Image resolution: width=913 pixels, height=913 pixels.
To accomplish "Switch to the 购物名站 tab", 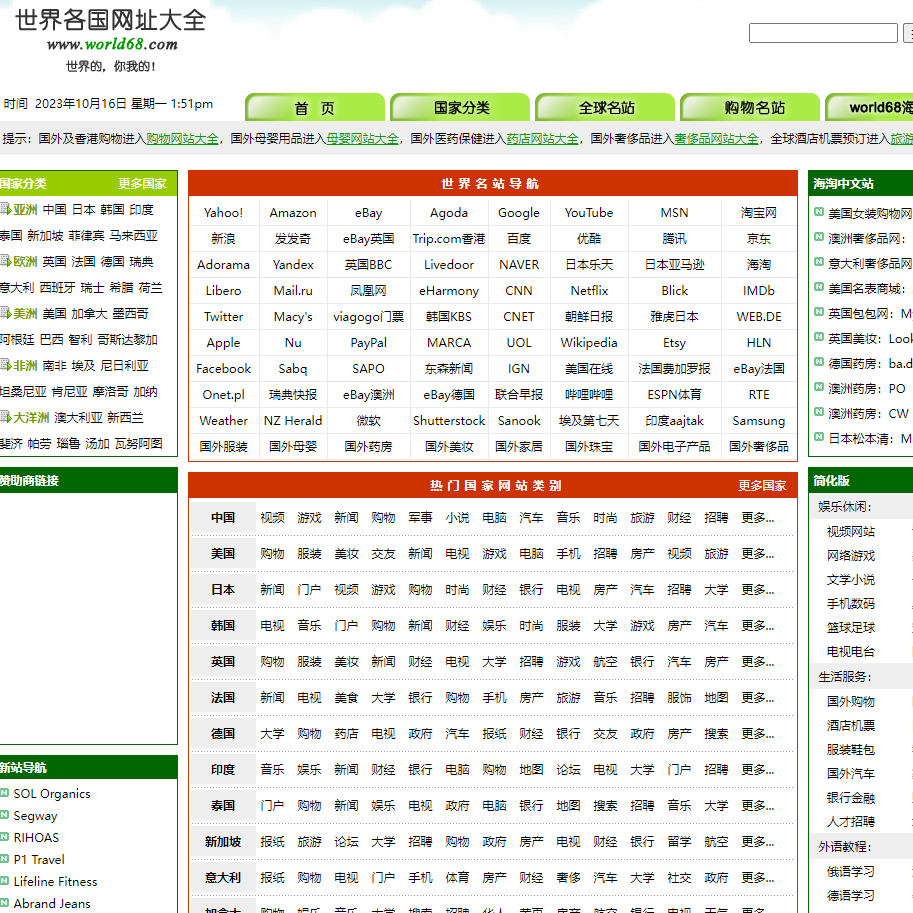I will [x=750, y=108].
